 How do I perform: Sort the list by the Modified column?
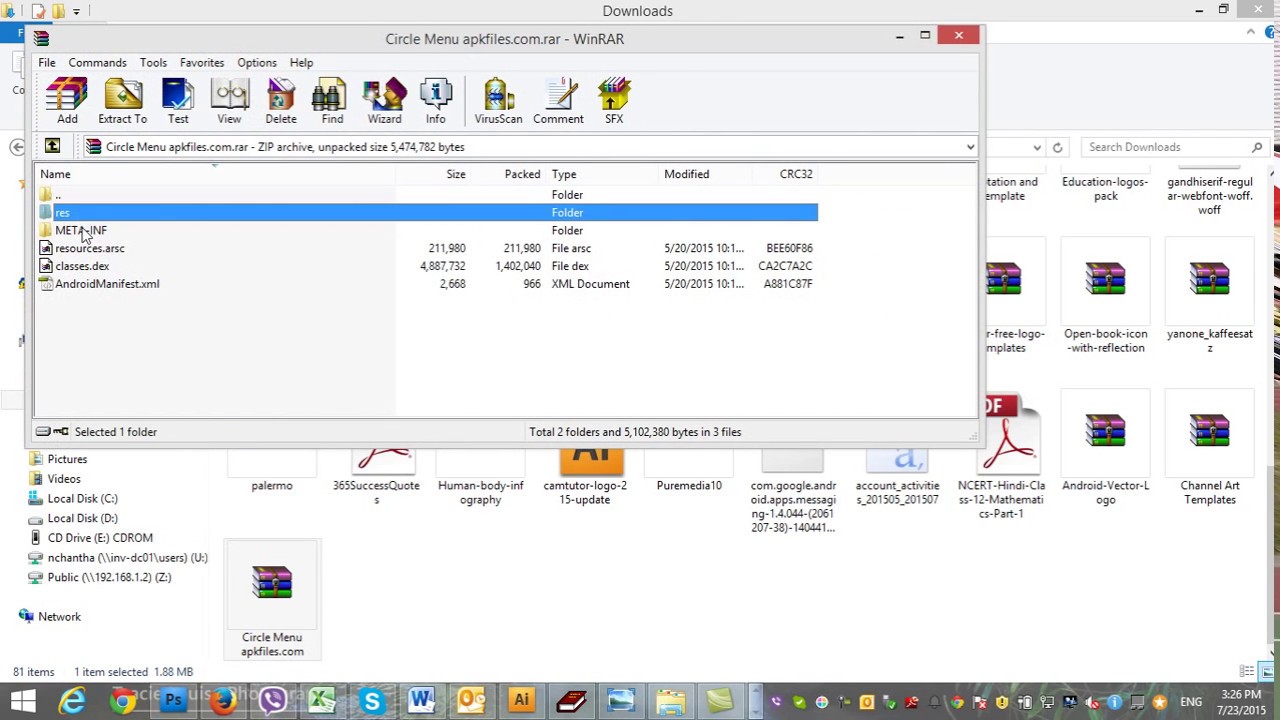[705, 174]
